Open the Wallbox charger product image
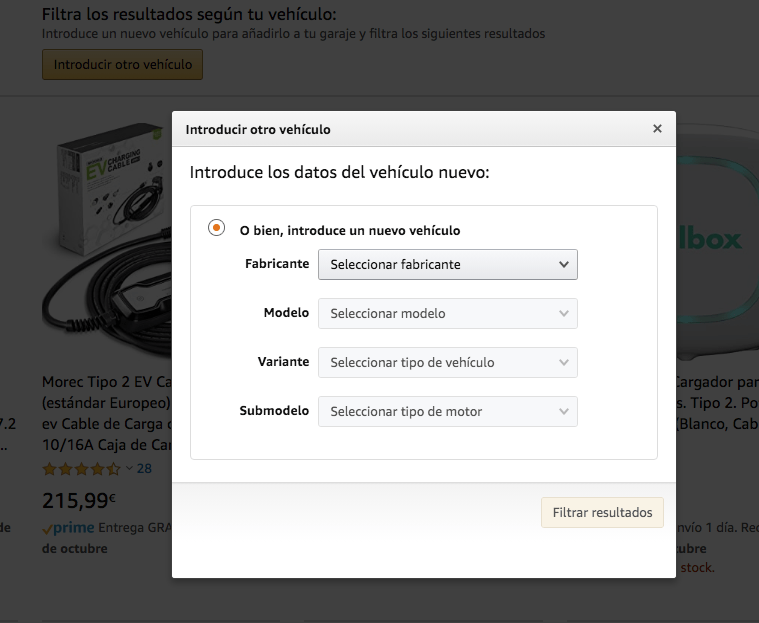Screen dimensions: 759x623 717,242
